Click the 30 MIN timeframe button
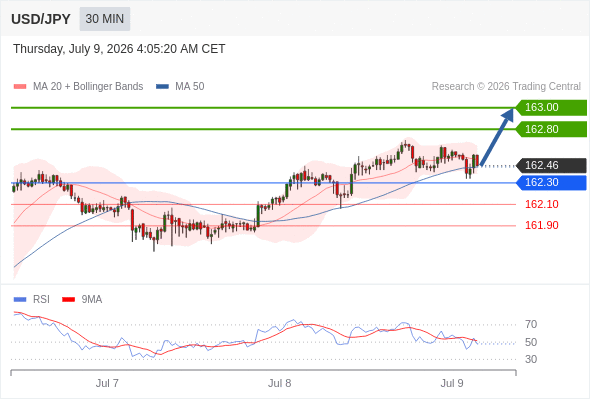 [105, 19]
